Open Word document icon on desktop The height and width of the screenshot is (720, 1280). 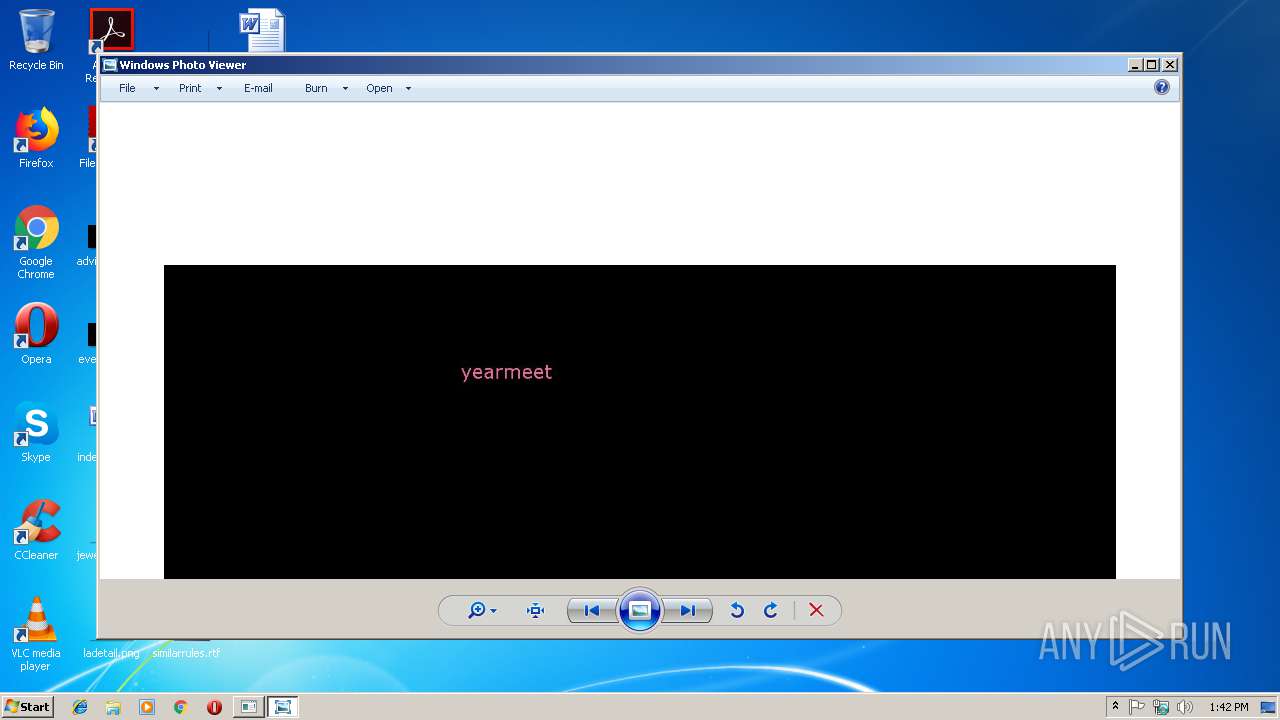262,30
